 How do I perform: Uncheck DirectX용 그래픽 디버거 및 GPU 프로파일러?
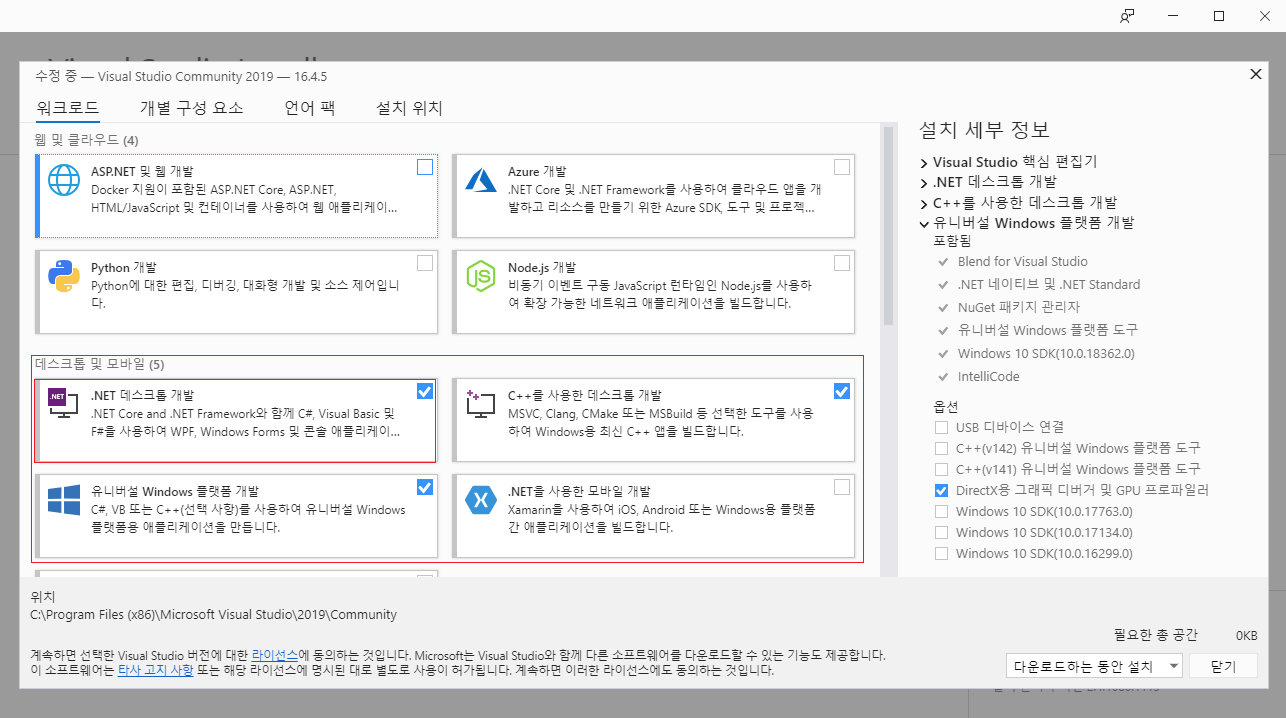pyautogui.click(x=941, y=490)
